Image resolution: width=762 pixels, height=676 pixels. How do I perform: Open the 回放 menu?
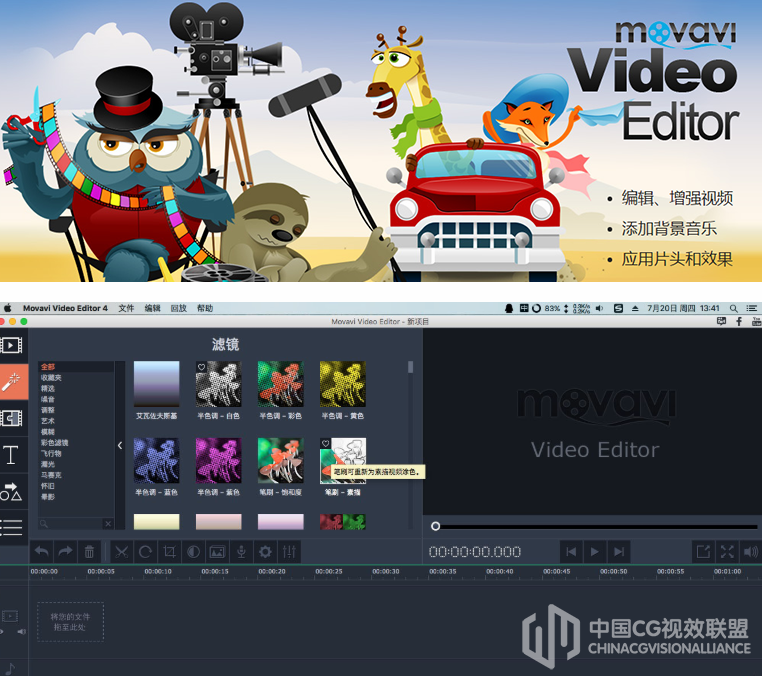coord(179,308)
